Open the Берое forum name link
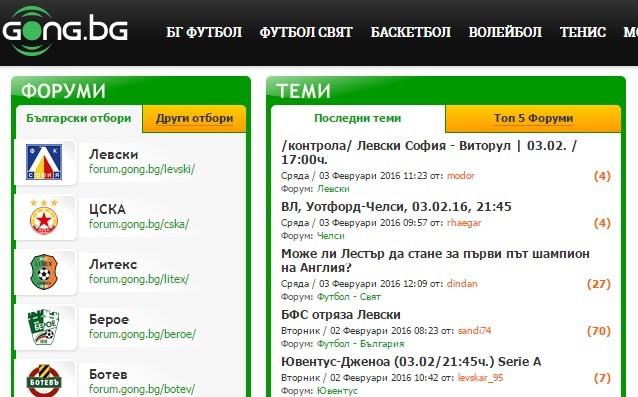Viewport: 638px width, 397px height. 109,320
